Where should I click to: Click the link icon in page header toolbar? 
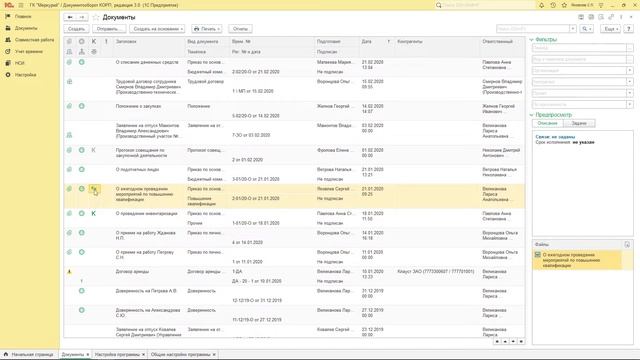[611, 17]
